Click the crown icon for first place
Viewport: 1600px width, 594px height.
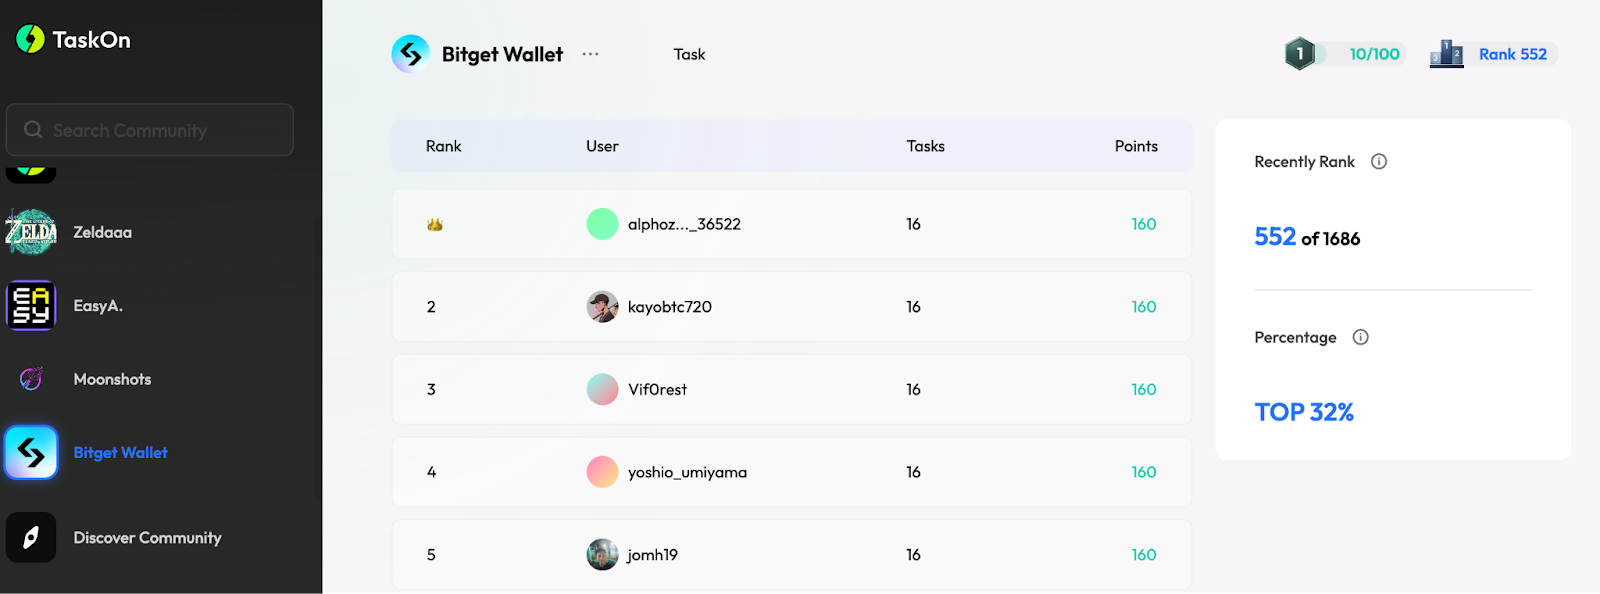tap(434, 225)
